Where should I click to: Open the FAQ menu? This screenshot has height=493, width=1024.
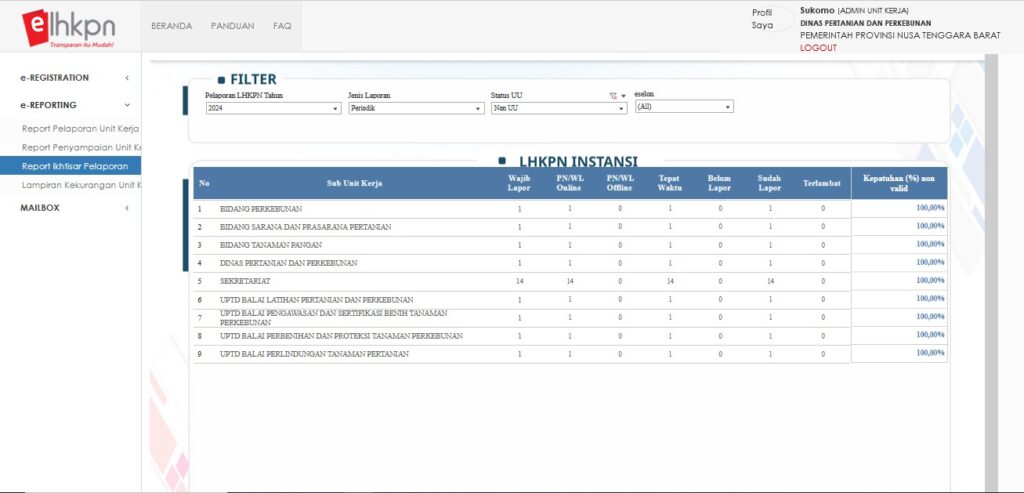(282, 26)
